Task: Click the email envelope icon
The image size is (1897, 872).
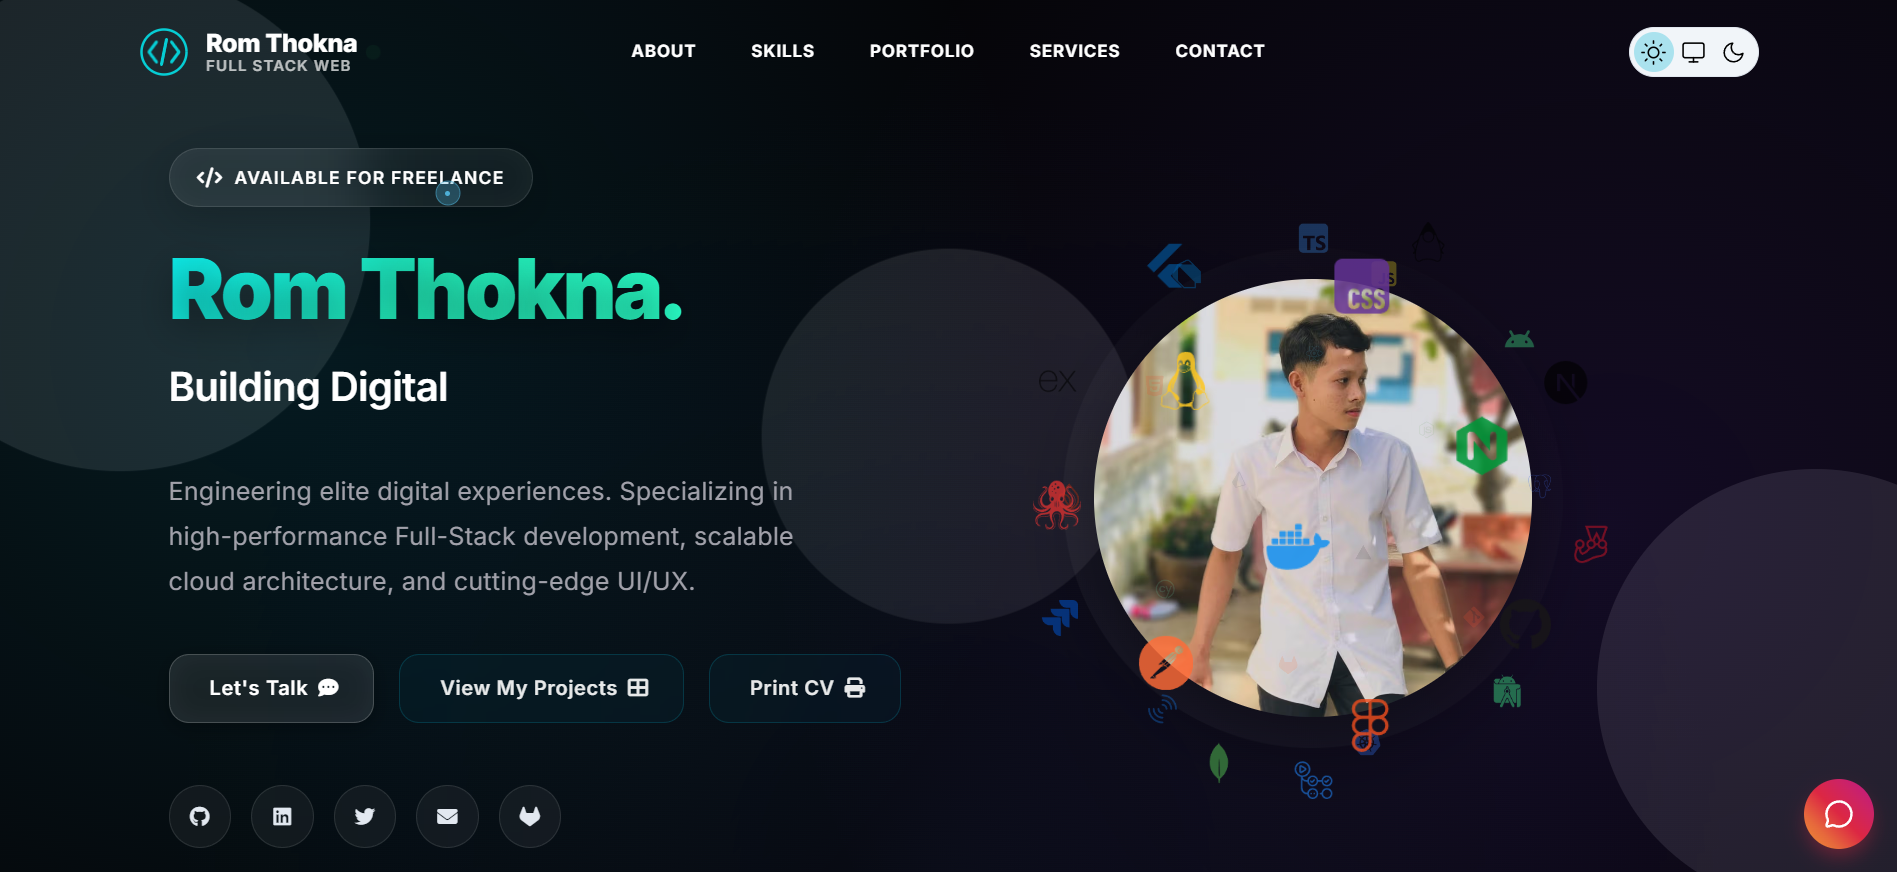Action: click(x=447, y=817)
